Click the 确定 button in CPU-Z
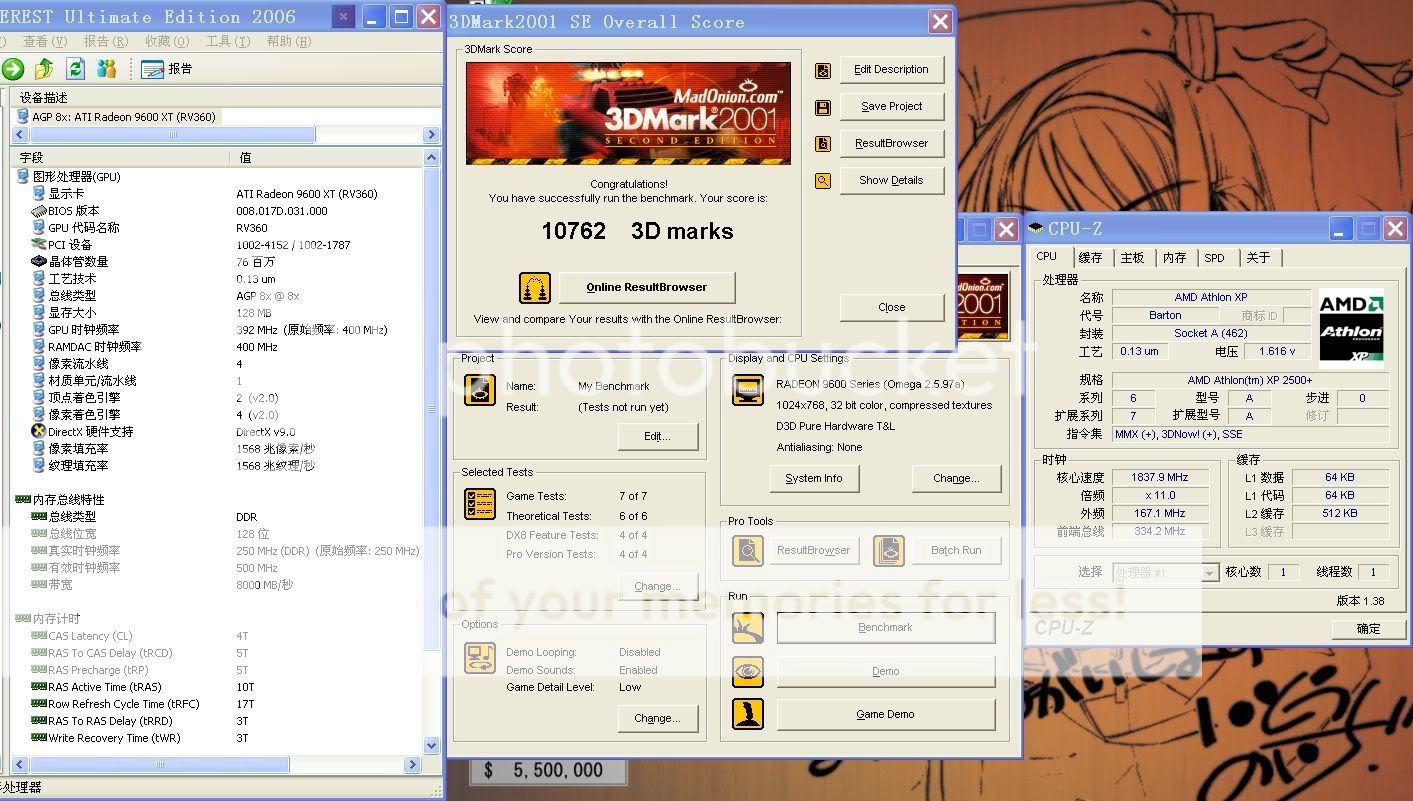The height and width of the screenshot is (801, 1413). (1368, 629)
